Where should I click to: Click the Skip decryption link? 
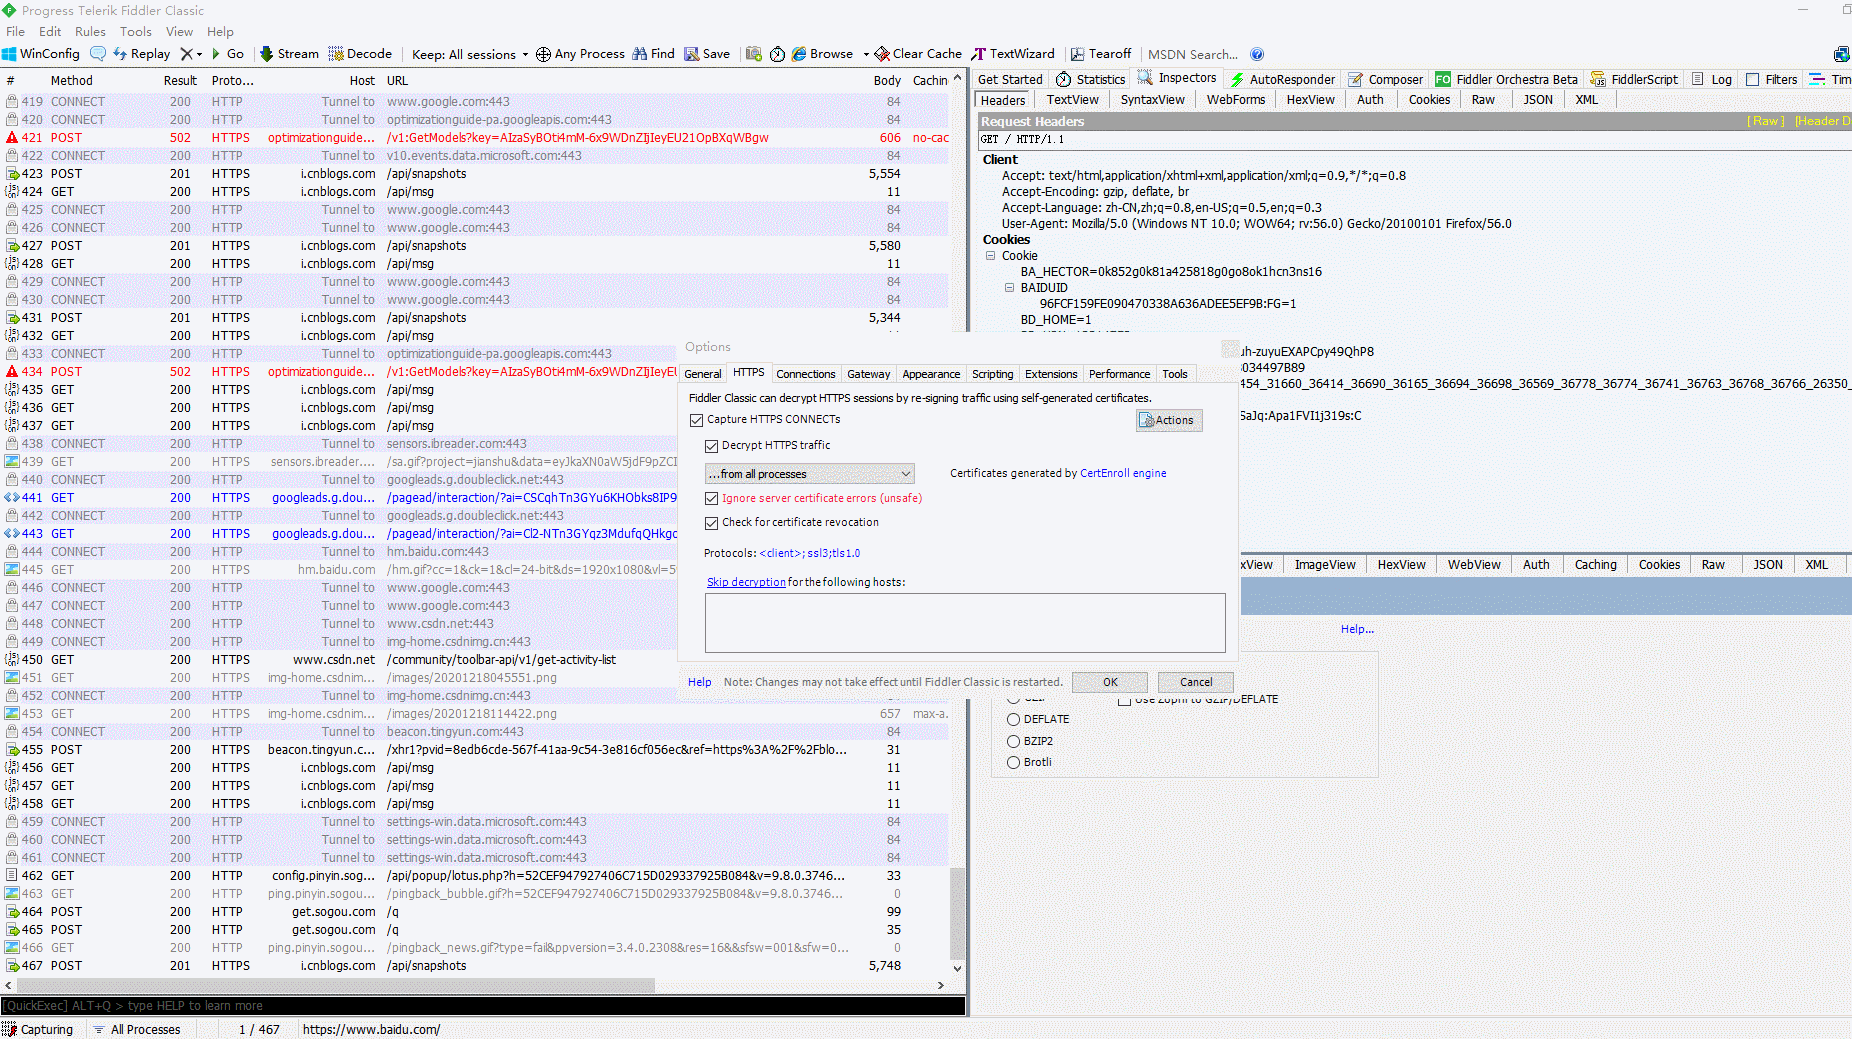746,582
